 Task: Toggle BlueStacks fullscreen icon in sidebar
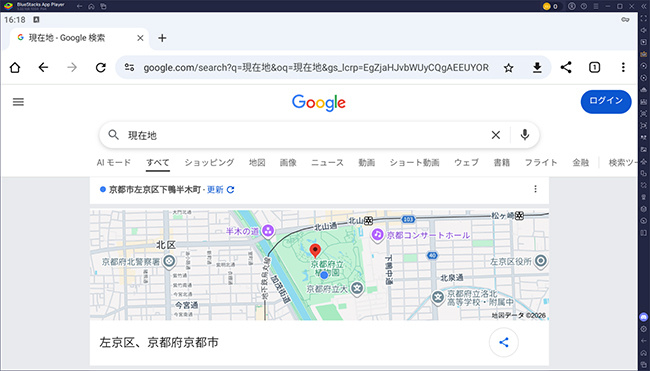click(x=643, y=18)
